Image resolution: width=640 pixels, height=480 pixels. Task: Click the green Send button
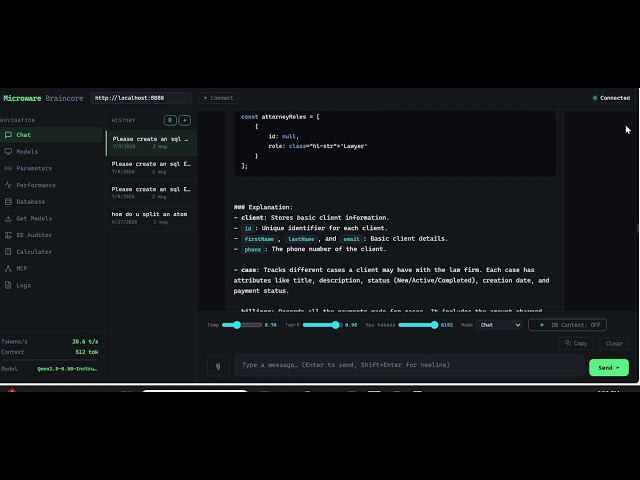609,368
